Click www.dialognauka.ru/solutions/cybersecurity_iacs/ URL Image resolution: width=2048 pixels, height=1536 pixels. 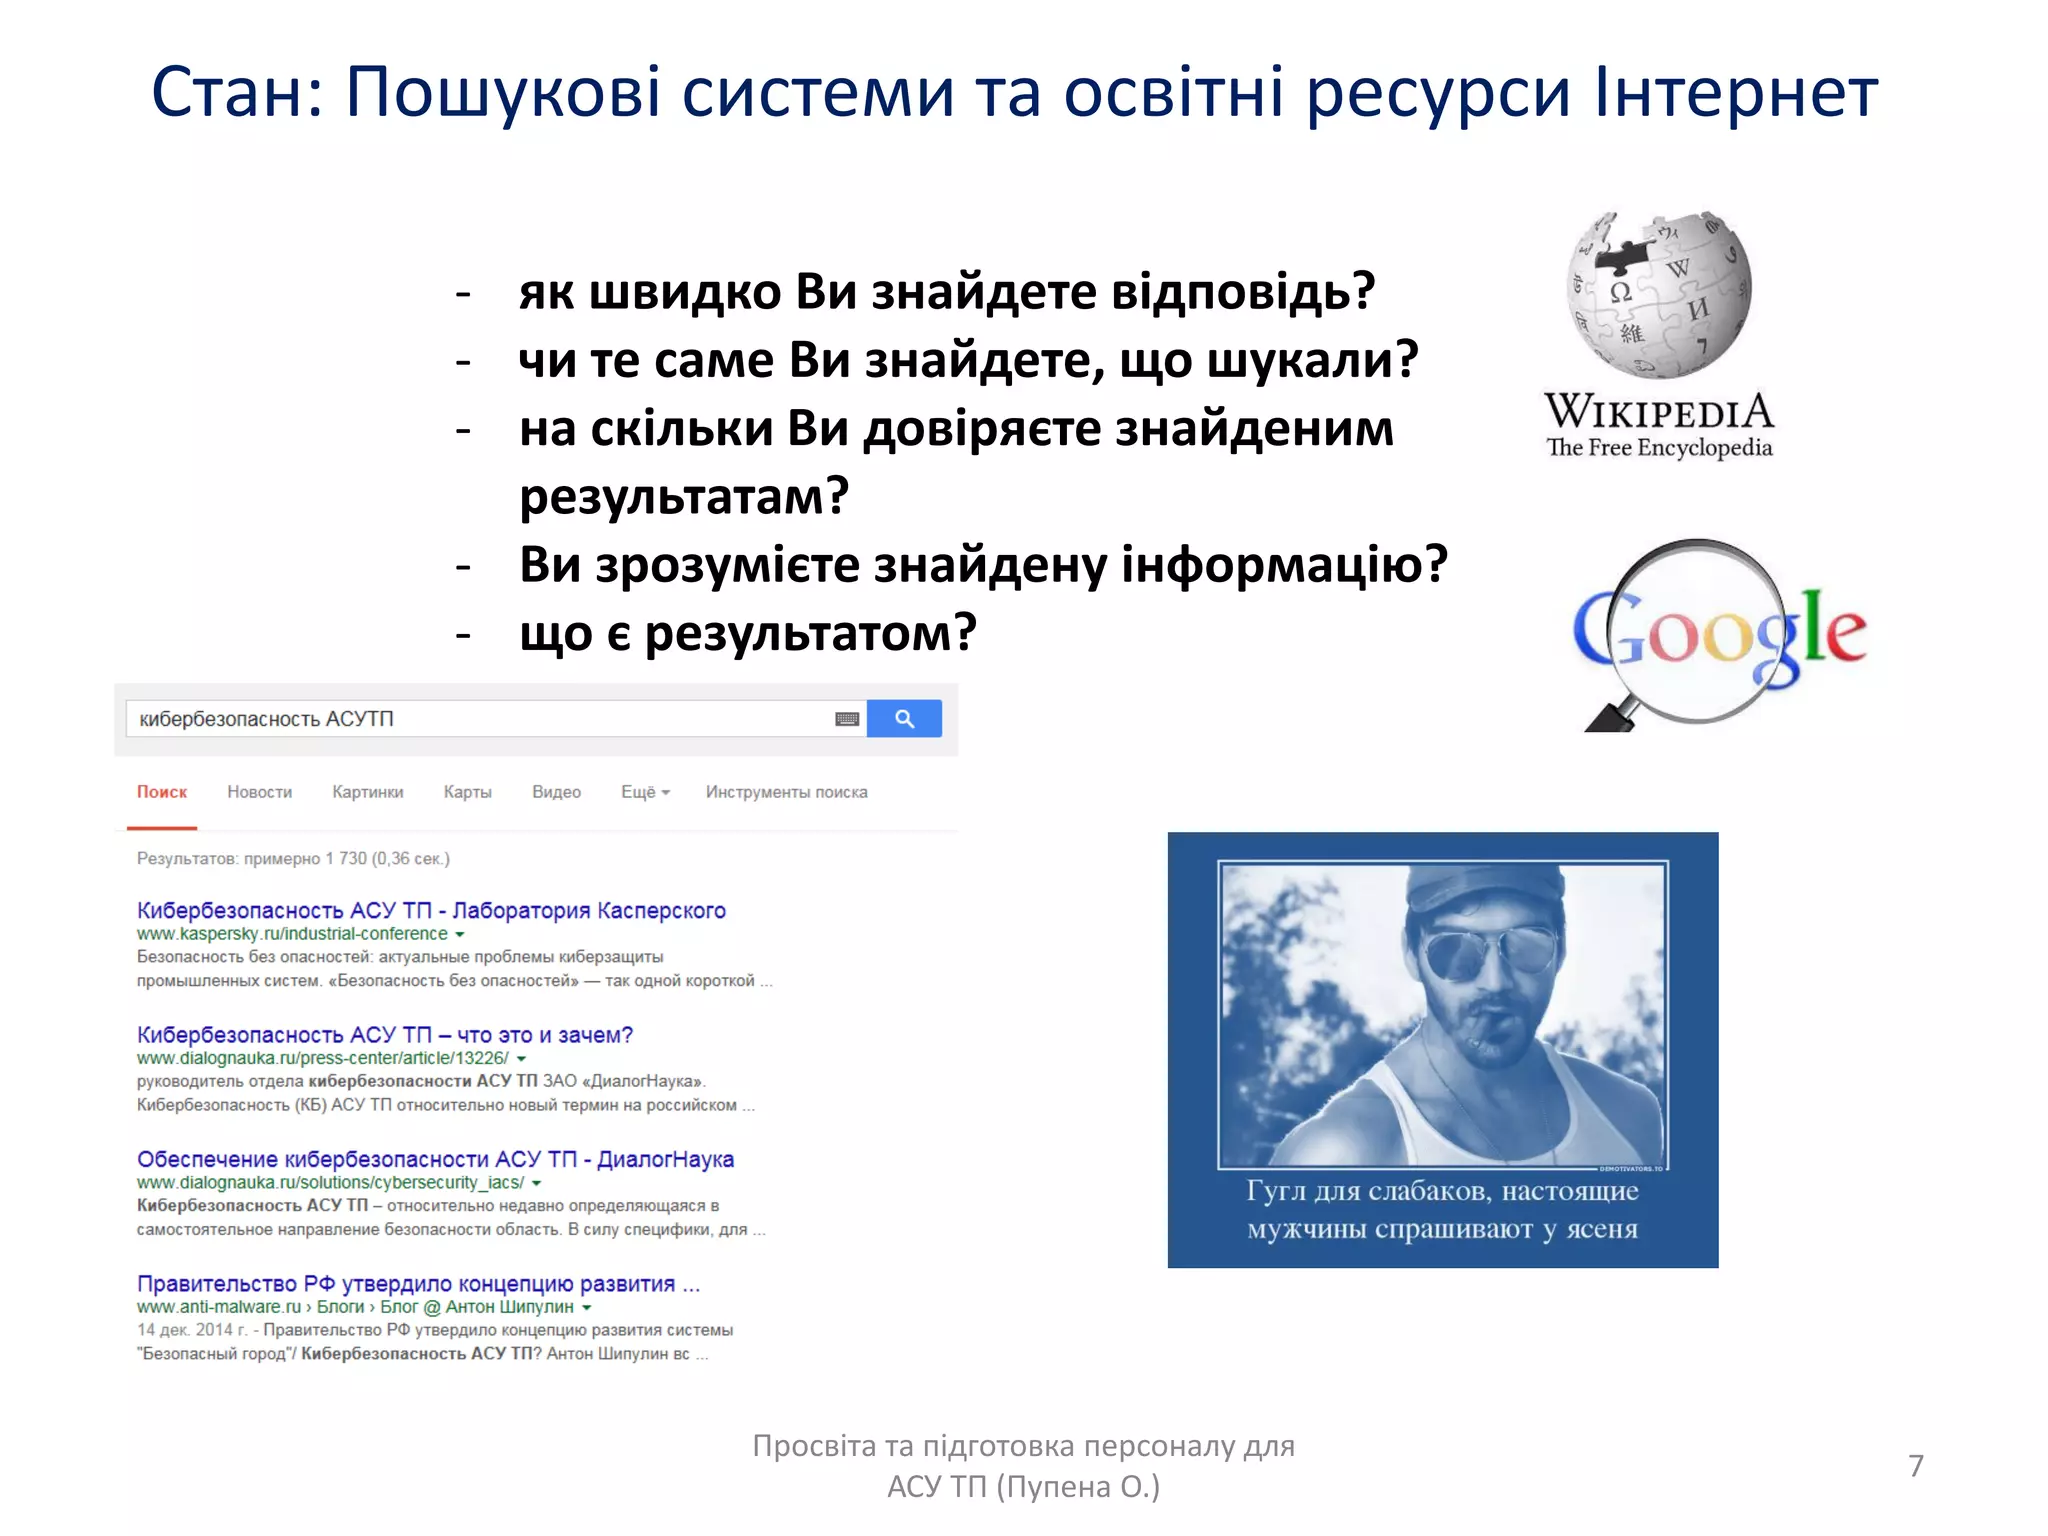click(330, 1183)
